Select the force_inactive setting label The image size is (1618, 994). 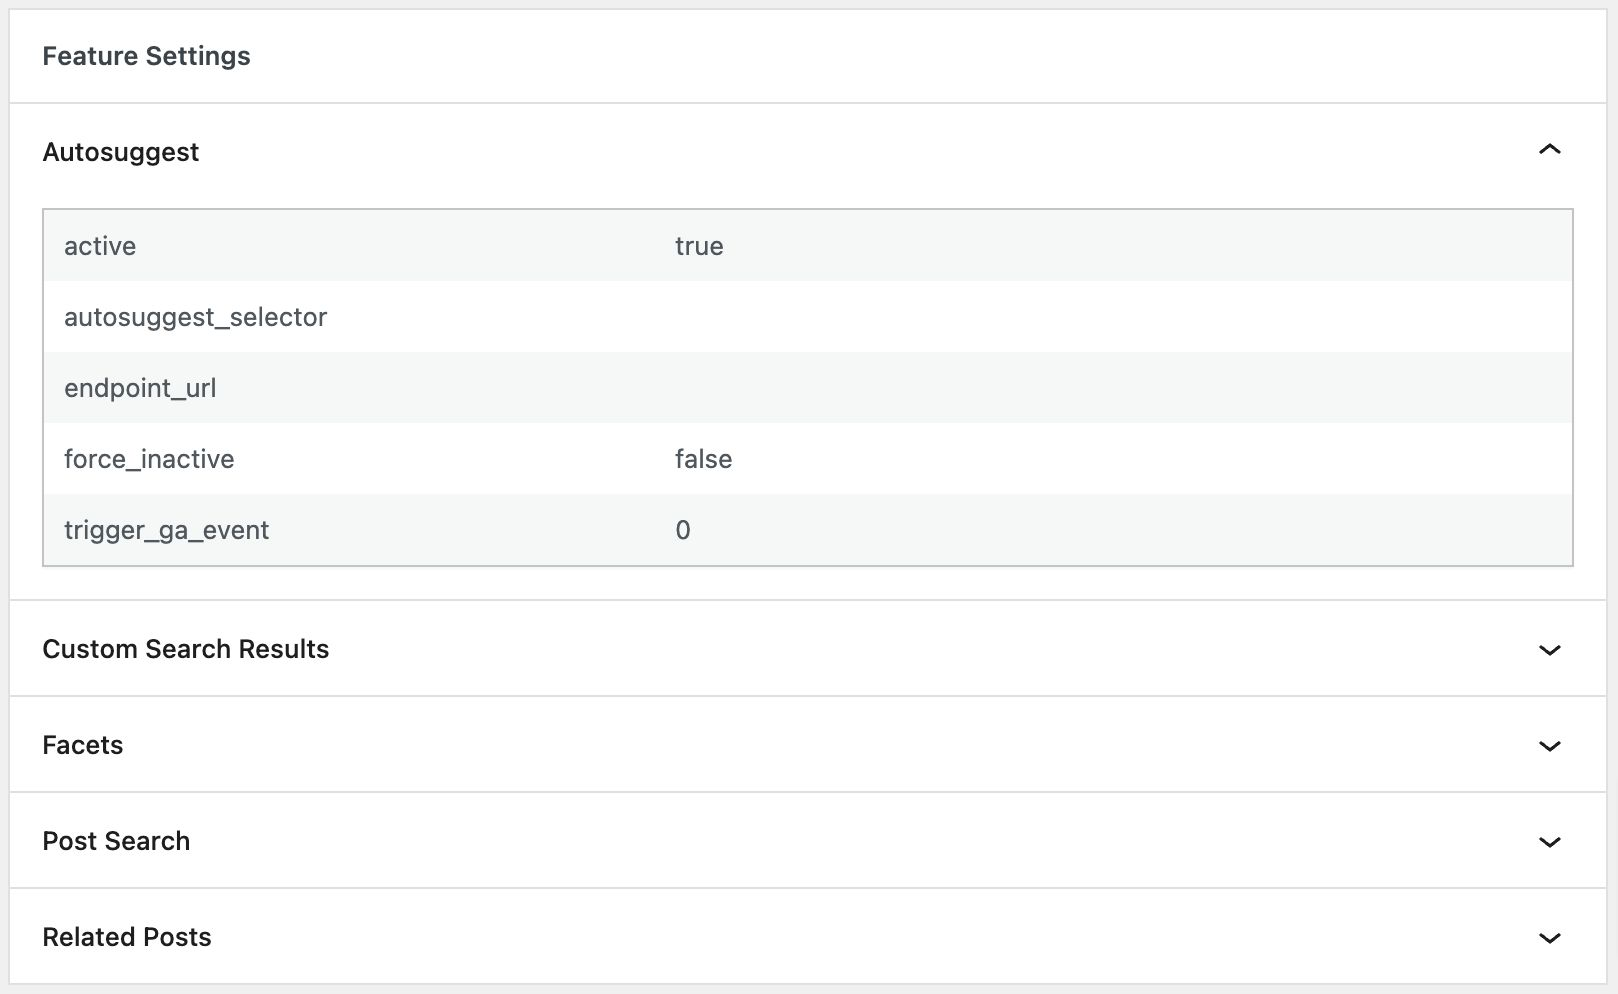(x=149, y=459)
